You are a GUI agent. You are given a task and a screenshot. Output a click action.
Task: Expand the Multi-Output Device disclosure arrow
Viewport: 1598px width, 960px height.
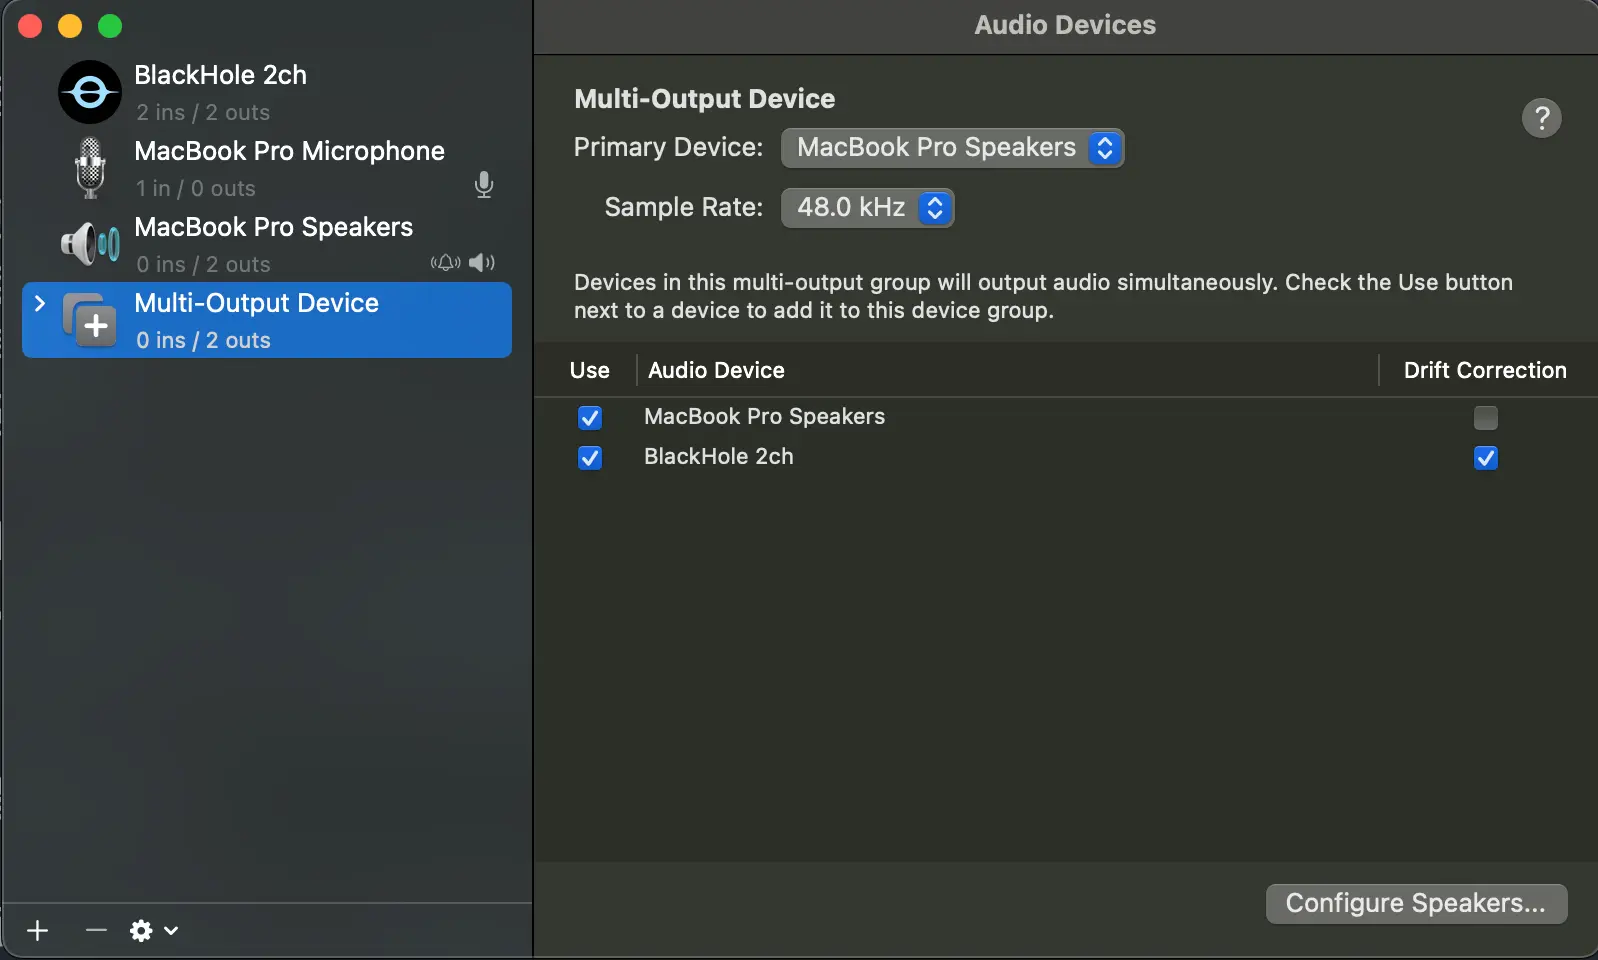tap(40, 303)
